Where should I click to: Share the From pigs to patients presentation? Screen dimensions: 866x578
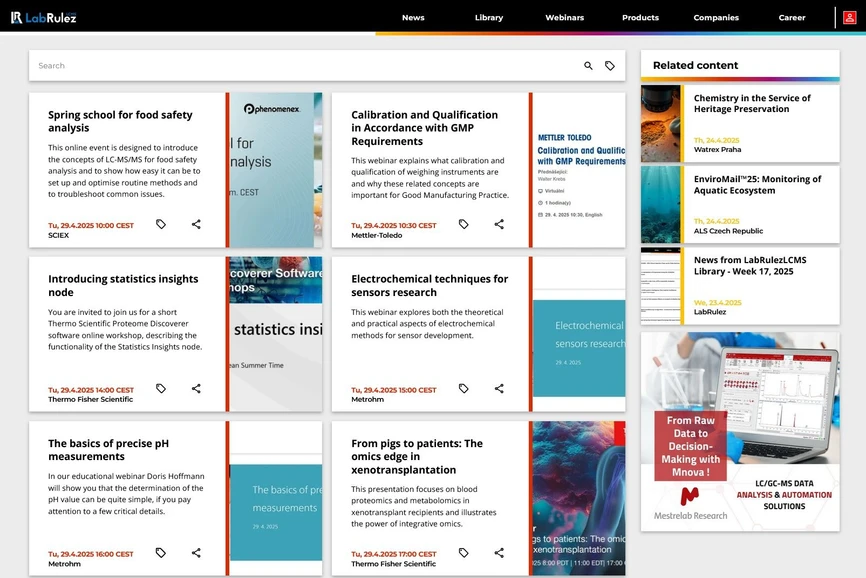pyautogui.click(x=499, y=552)
